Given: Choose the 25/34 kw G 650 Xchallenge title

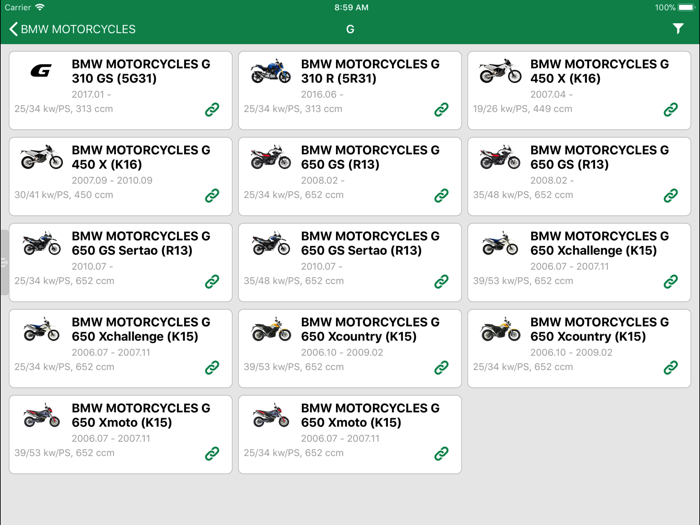Looking at the screenshot, I should click(141, 329).
